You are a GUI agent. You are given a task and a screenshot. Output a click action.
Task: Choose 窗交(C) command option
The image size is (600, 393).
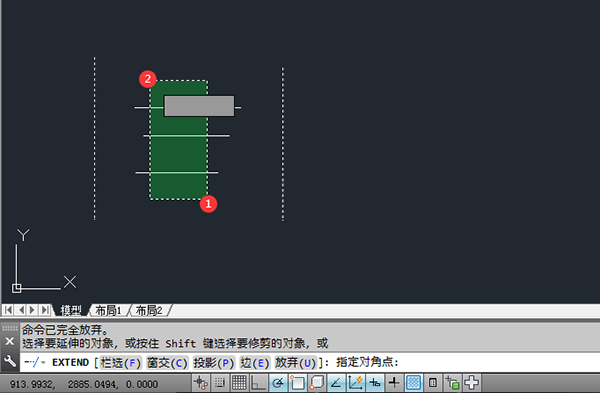point(167,362)
